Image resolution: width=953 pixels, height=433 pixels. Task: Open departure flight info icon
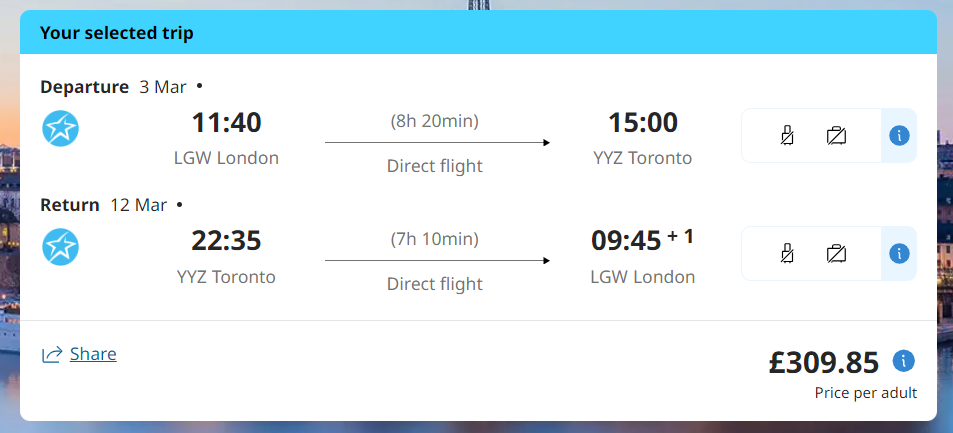coord(899,135)
